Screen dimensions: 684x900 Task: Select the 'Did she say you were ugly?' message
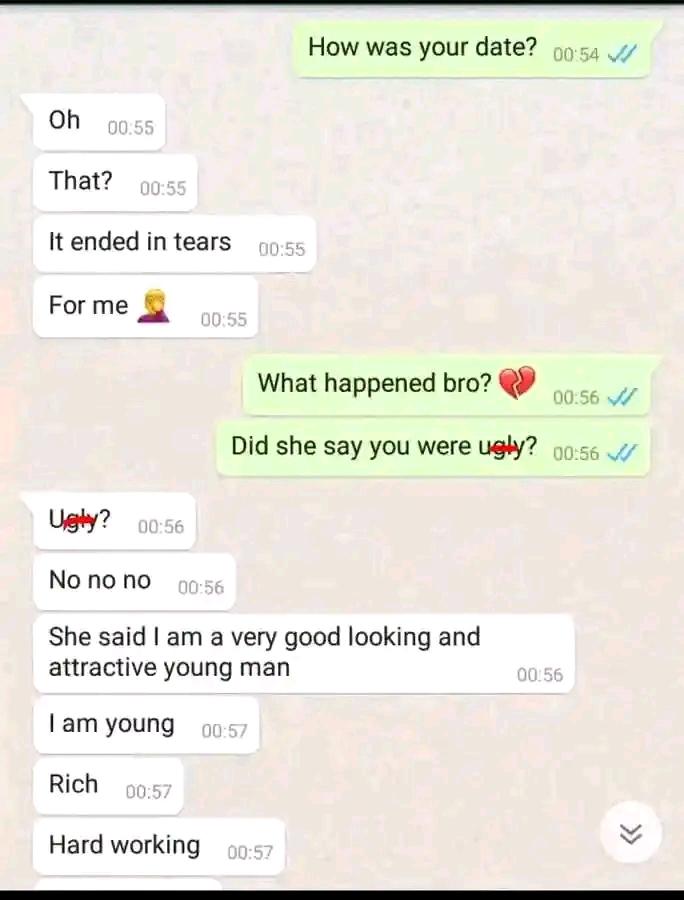click(x=433, y=448)
